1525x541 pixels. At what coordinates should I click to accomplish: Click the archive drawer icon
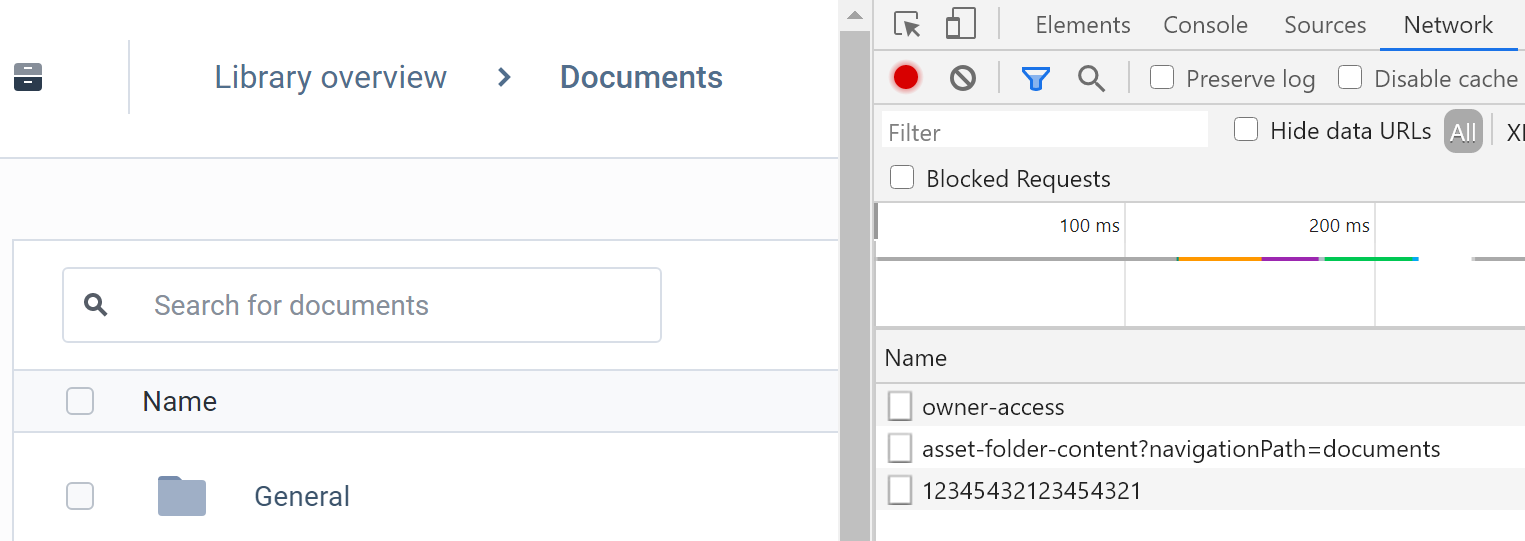tap(28, 77)
